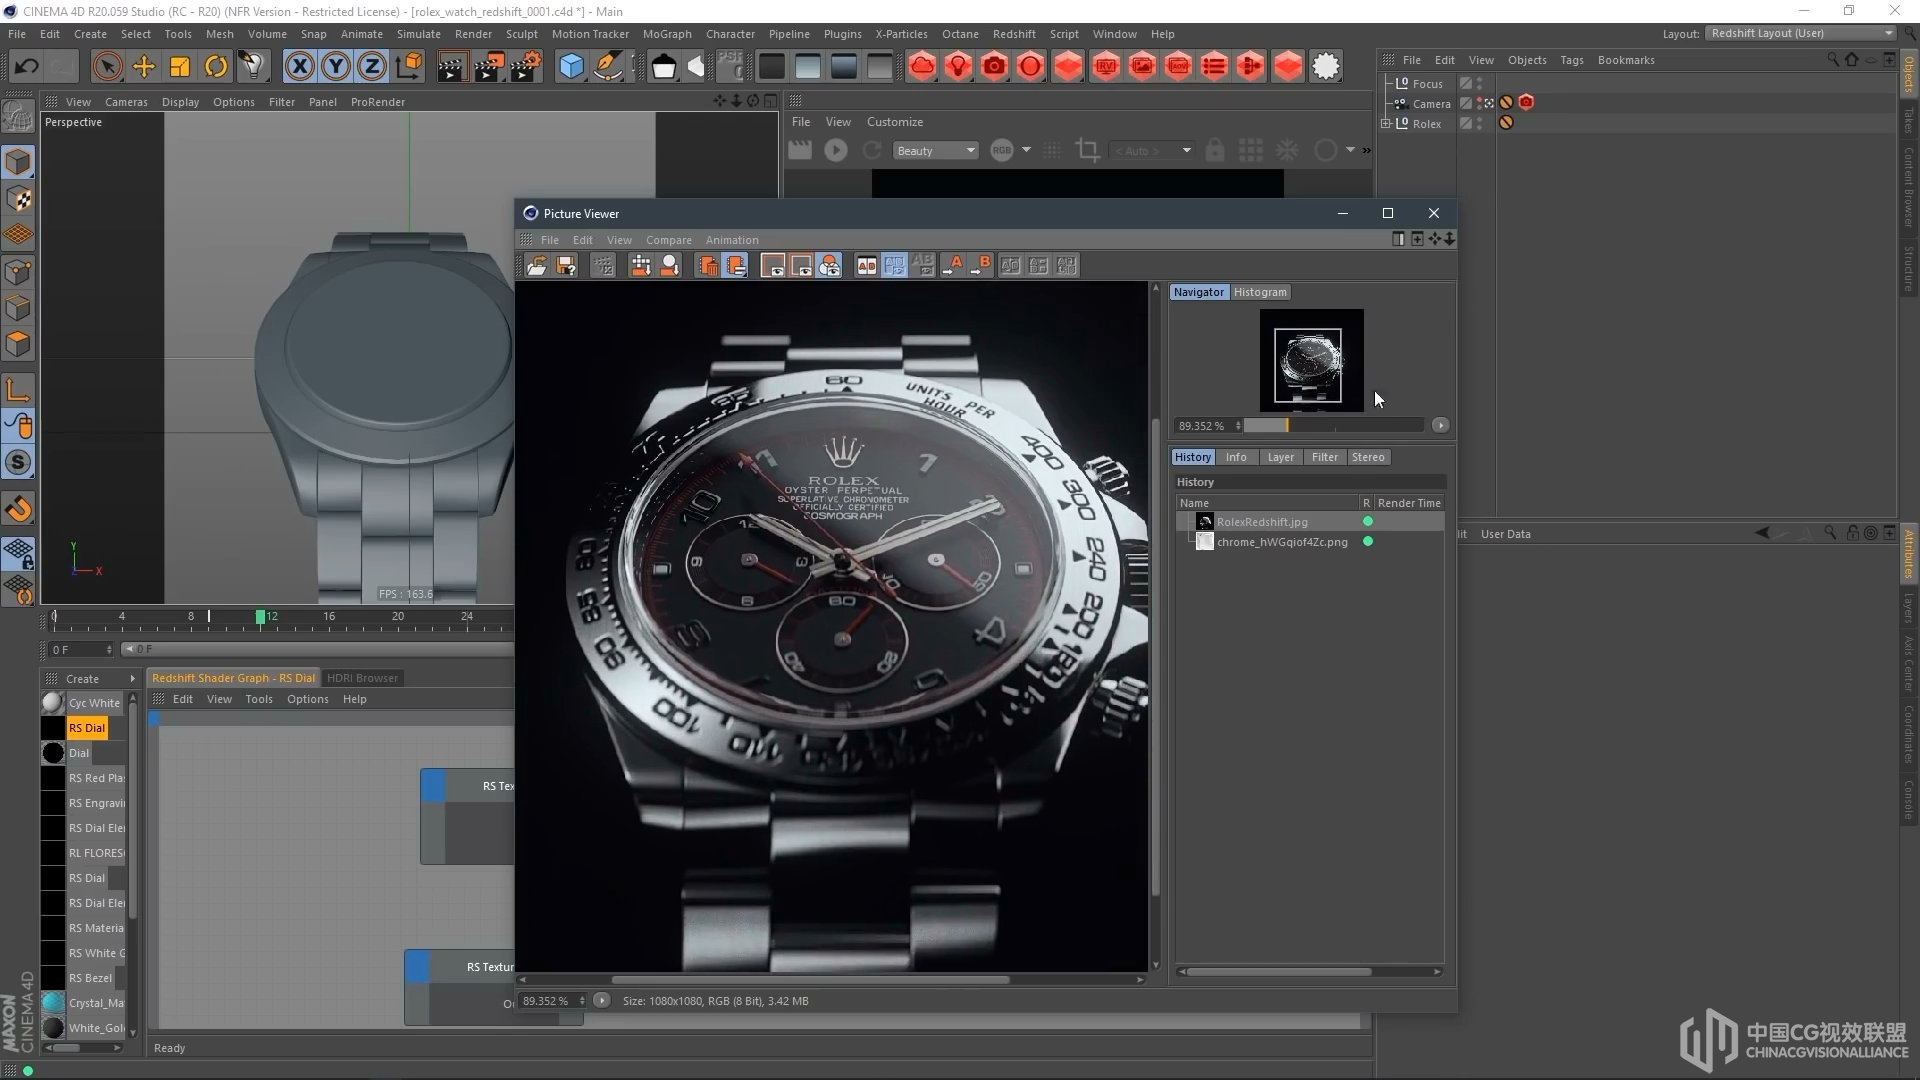Click the Redshift camera icon in toolbar
The width and height of the screenshot is (1920, 1080).
click(x=994, y=67)
